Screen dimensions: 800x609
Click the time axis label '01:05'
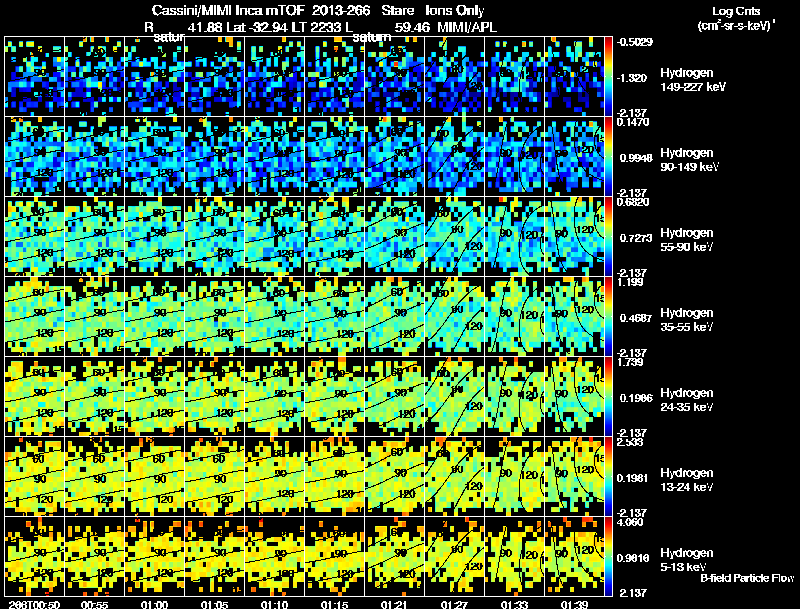tap(214, 604)
